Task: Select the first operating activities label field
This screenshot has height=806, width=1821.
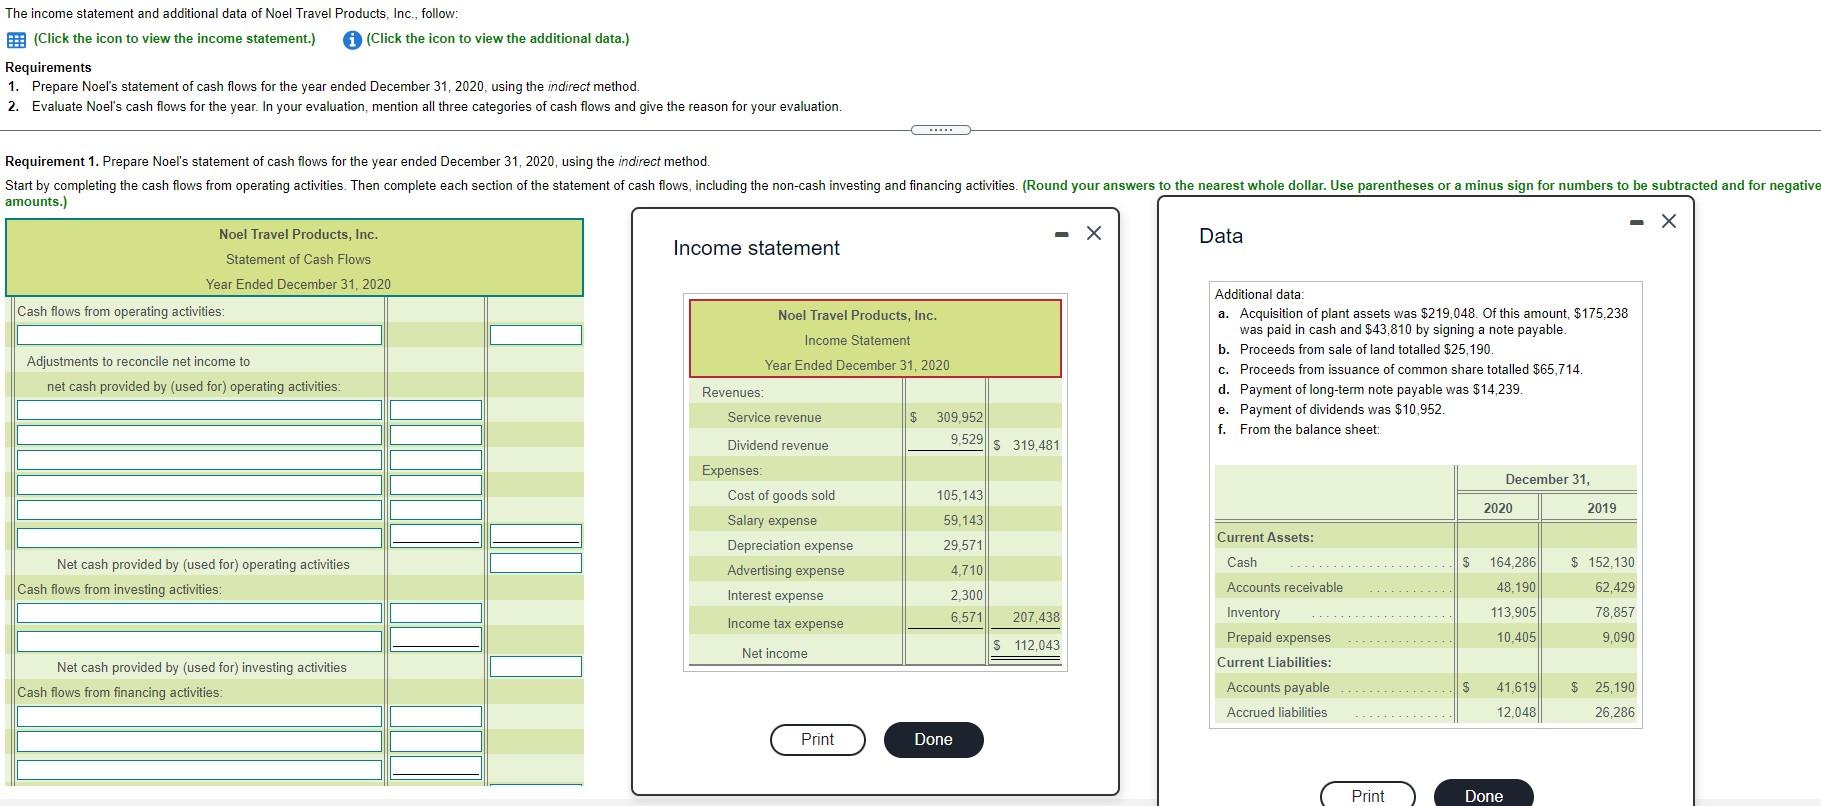Action: click(199, 335)
